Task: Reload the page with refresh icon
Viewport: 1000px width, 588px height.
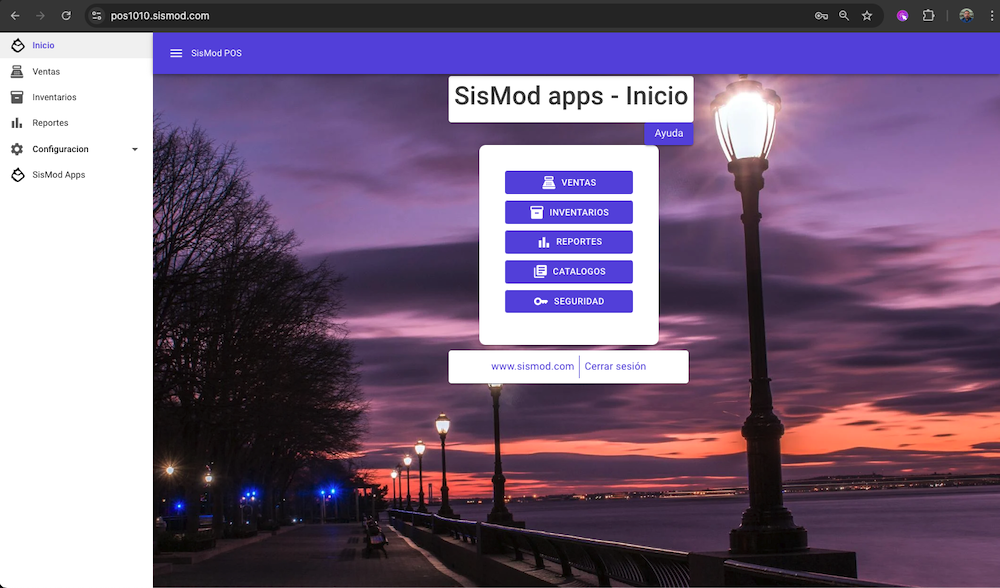Action: pyautogui.click(x=66, y=16)
